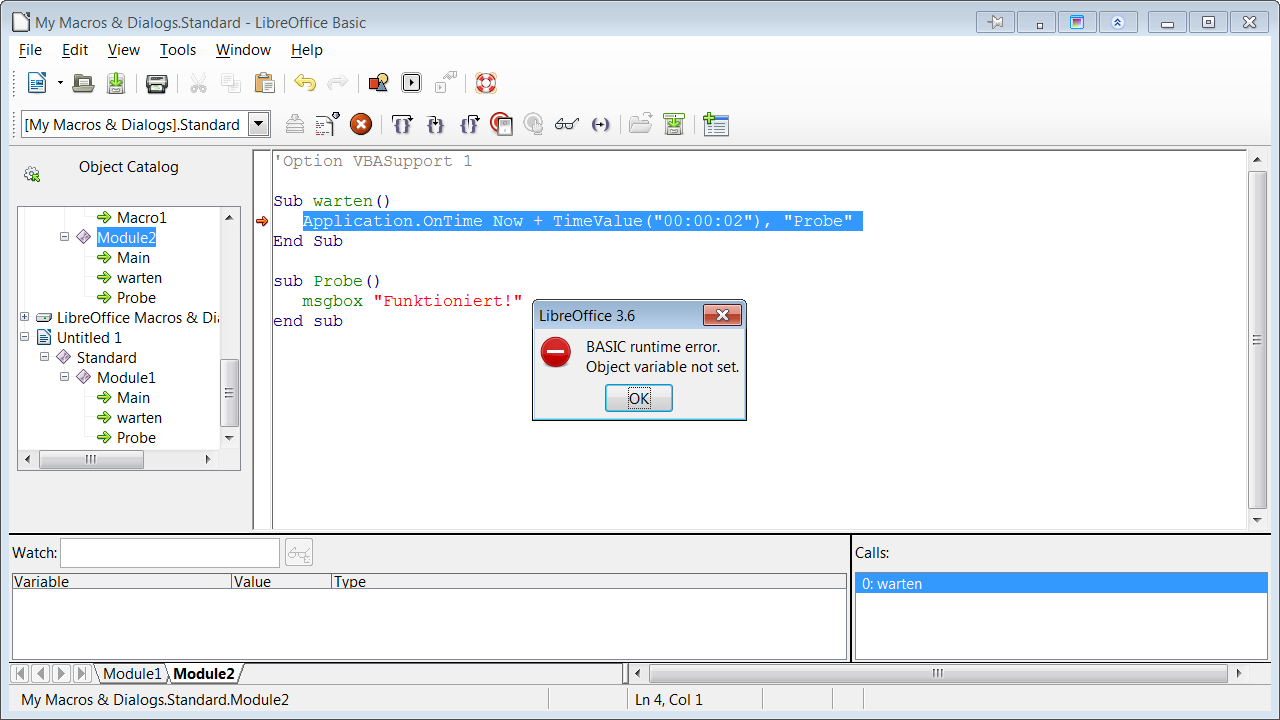Image resolution: width=1280 pixels, height=720 pixels.
Task: Click the Step Out icon
Action: [x=469, y=124]
